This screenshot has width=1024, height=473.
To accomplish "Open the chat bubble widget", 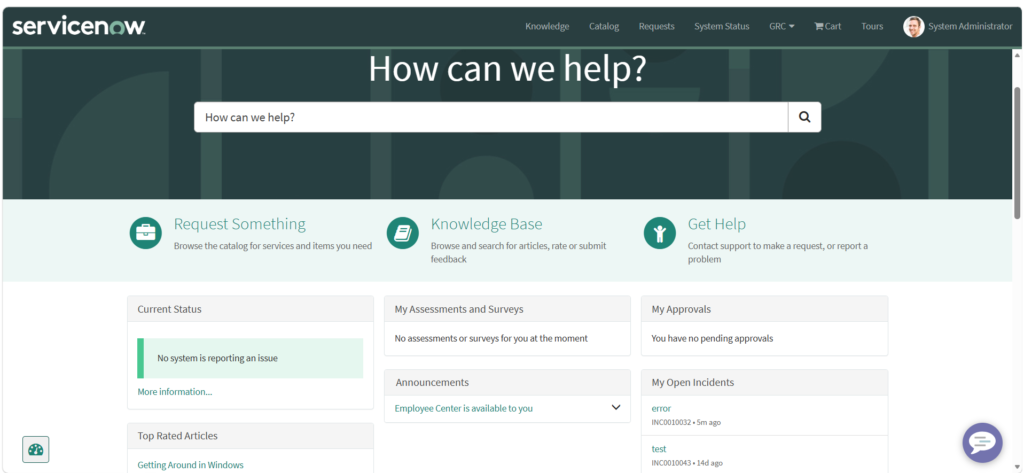I will 982,443.
